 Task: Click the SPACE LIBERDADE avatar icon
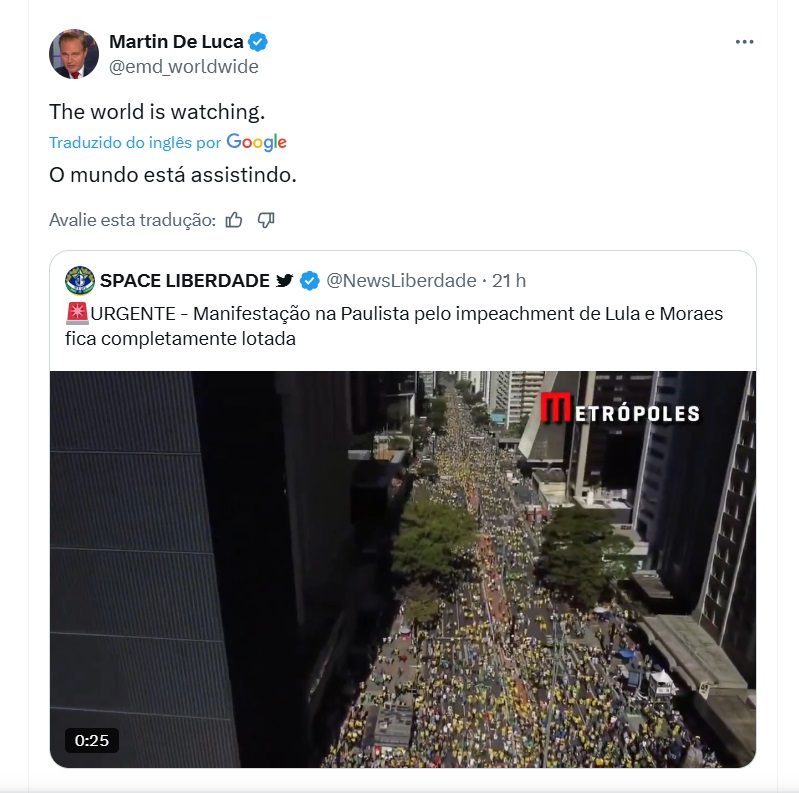tap(80, 280)
